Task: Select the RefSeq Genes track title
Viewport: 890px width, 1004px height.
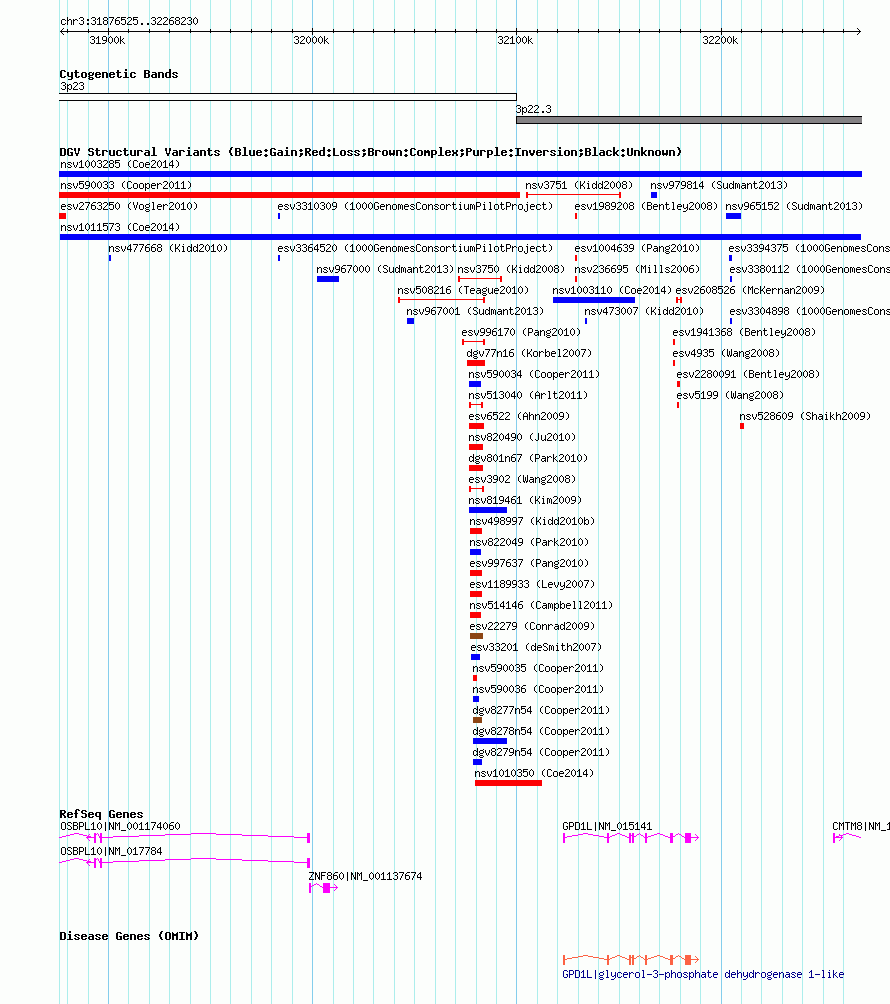Action: point(101,814)
